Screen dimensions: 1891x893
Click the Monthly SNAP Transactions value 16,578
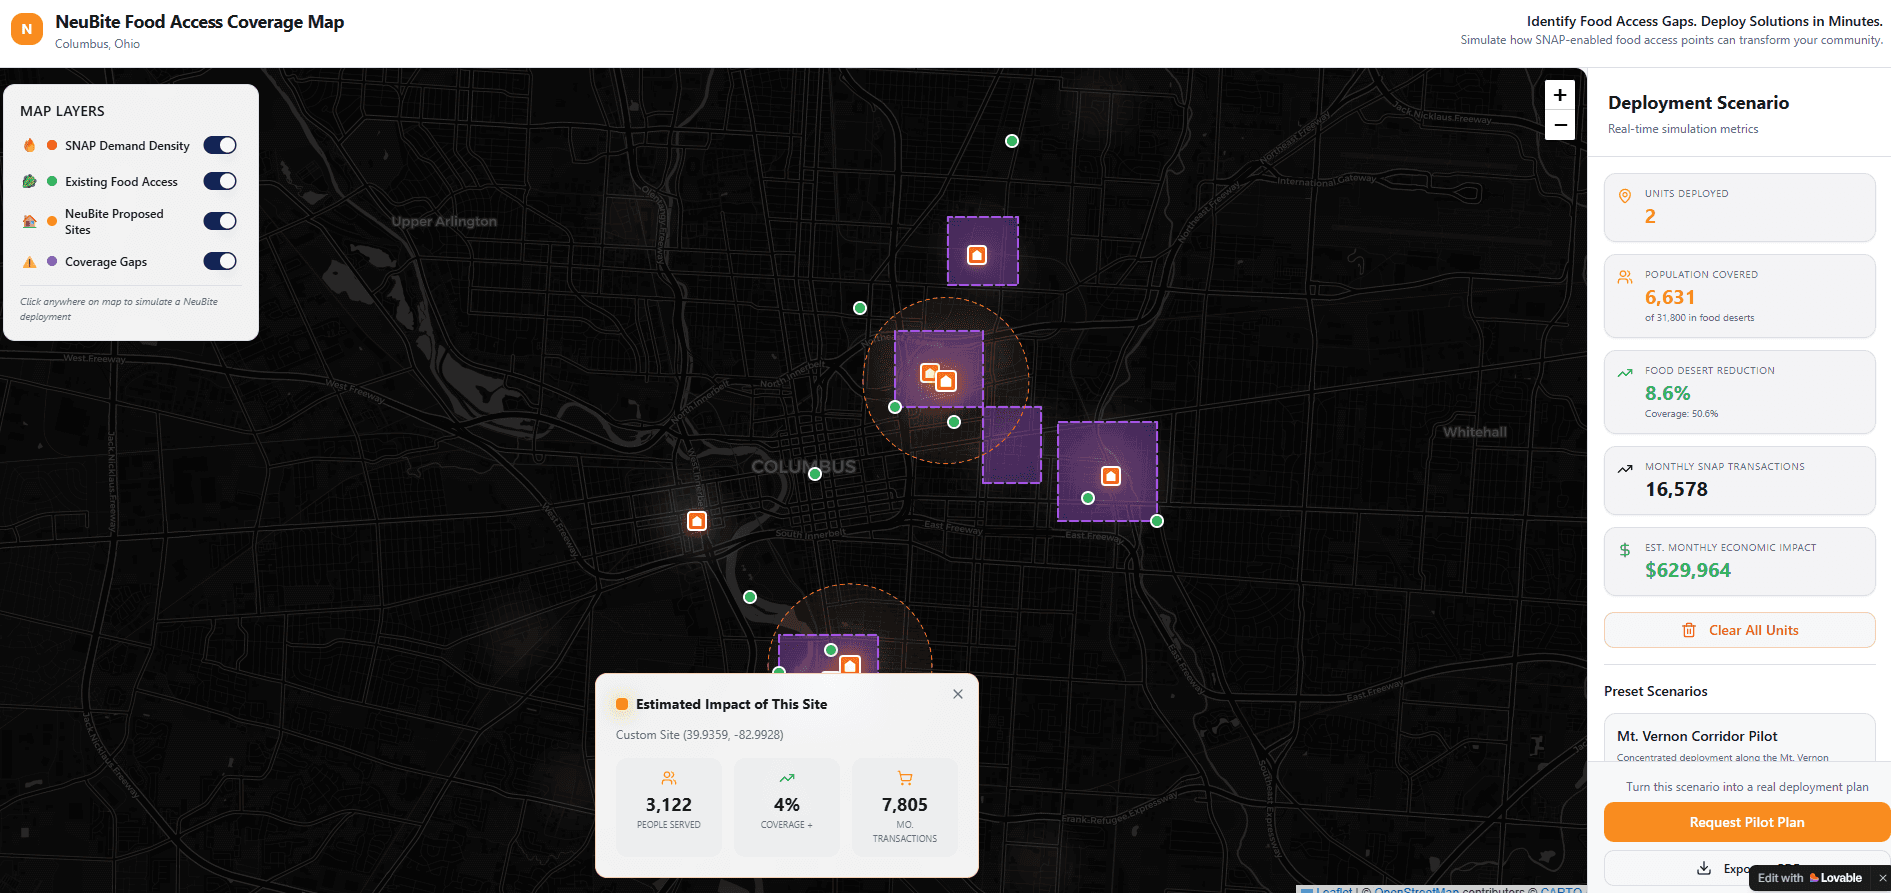click(1677, 489)
